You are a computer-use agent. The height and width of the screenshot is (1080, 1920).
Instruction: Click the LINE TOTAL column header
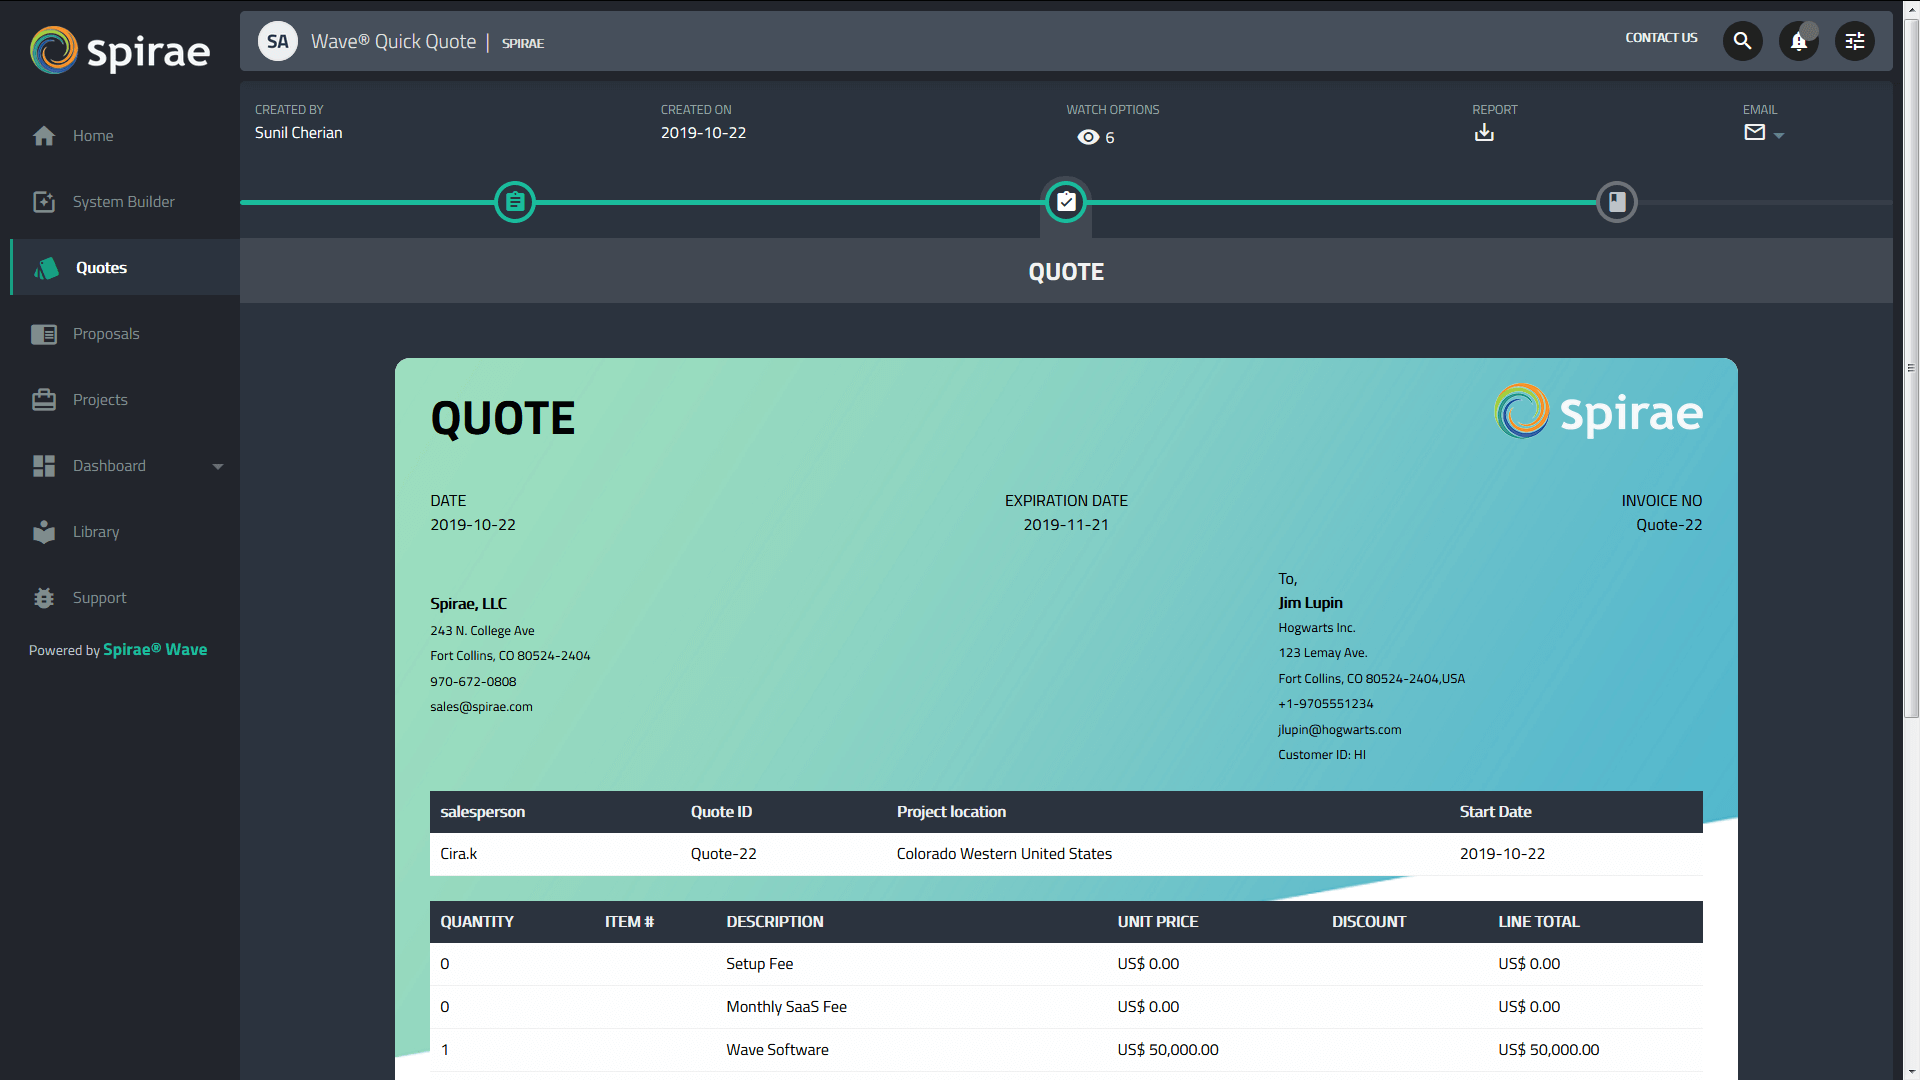(x=1539, y=922)
